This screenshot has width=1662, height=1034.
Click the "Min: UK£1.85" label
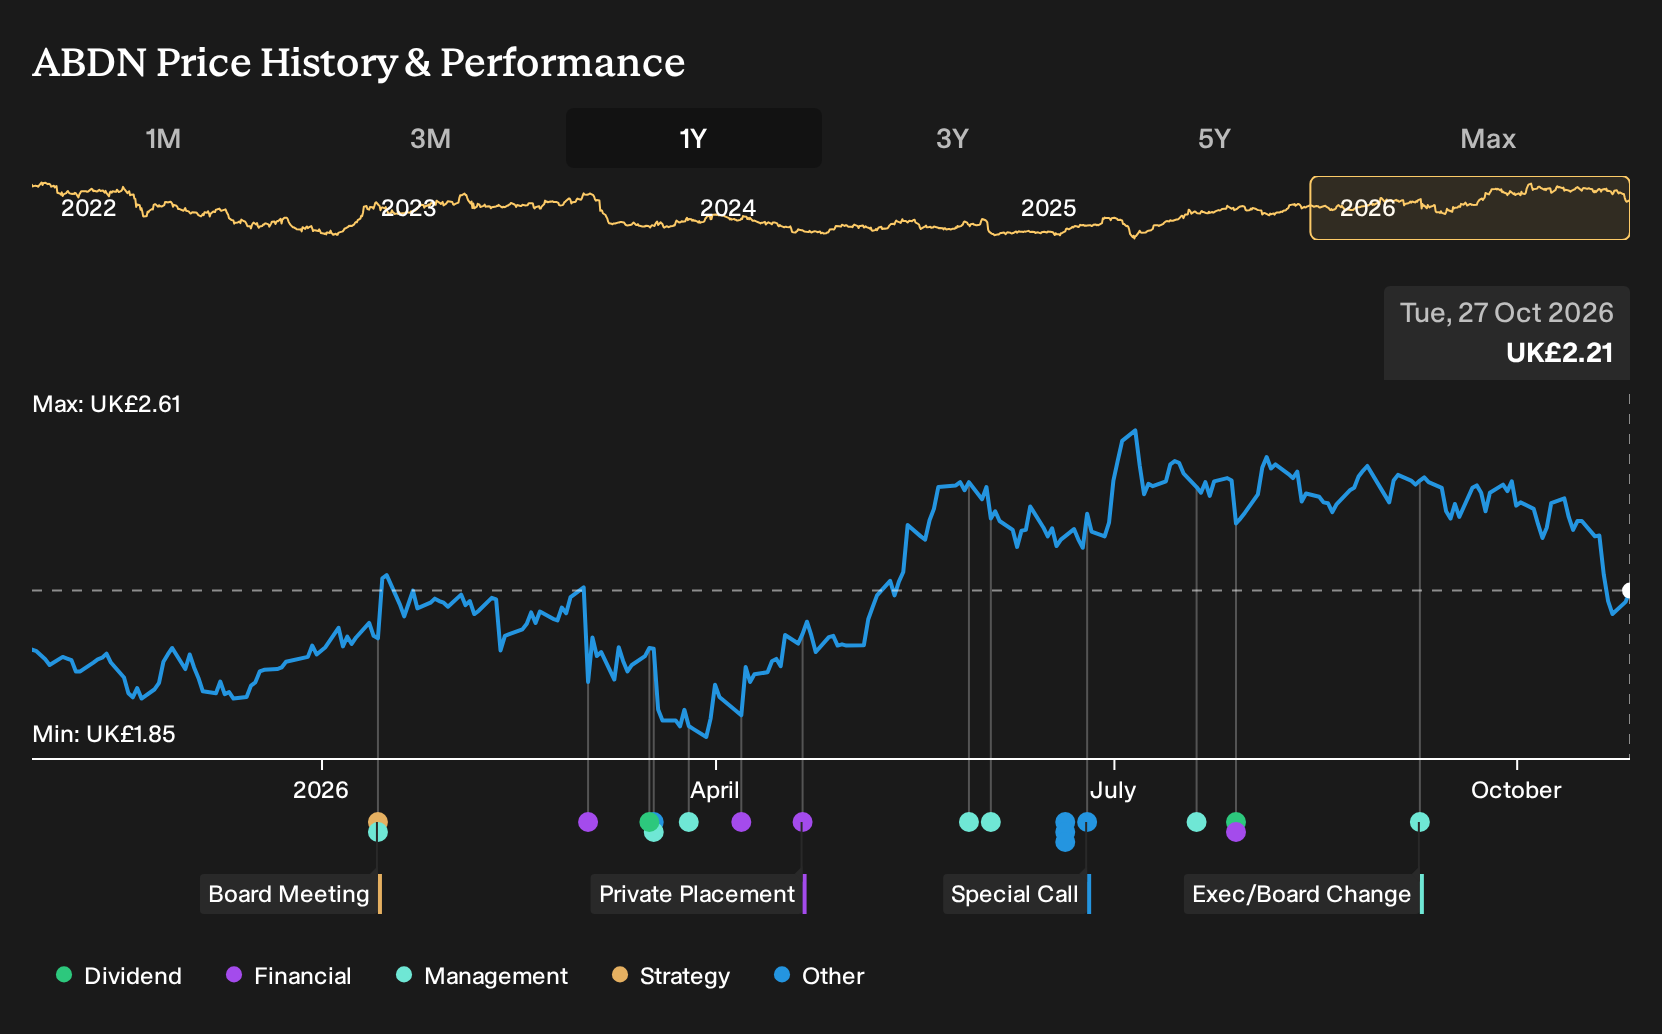click(x=104, y=734)
